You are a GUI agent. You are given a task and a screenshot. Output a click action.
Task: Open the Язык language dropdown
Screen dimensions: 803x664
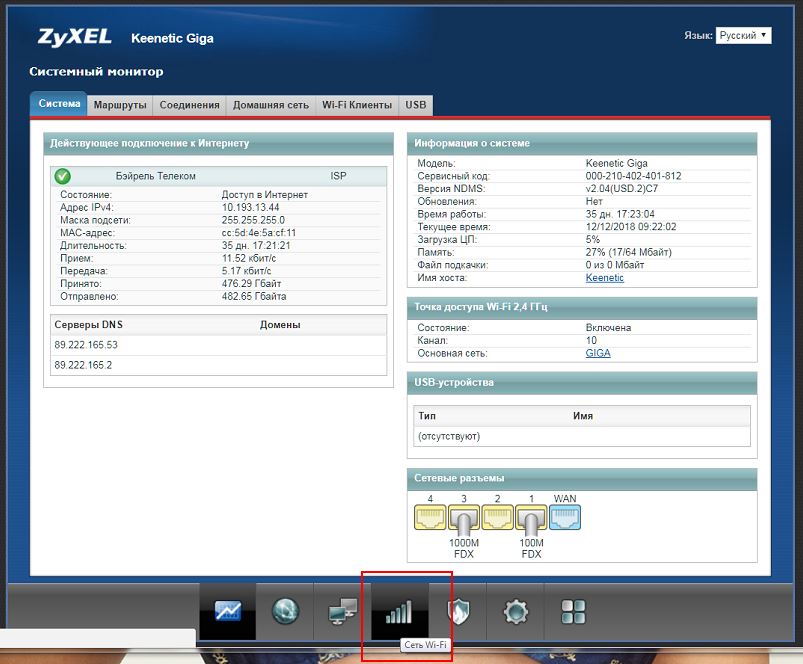(743, 35)
